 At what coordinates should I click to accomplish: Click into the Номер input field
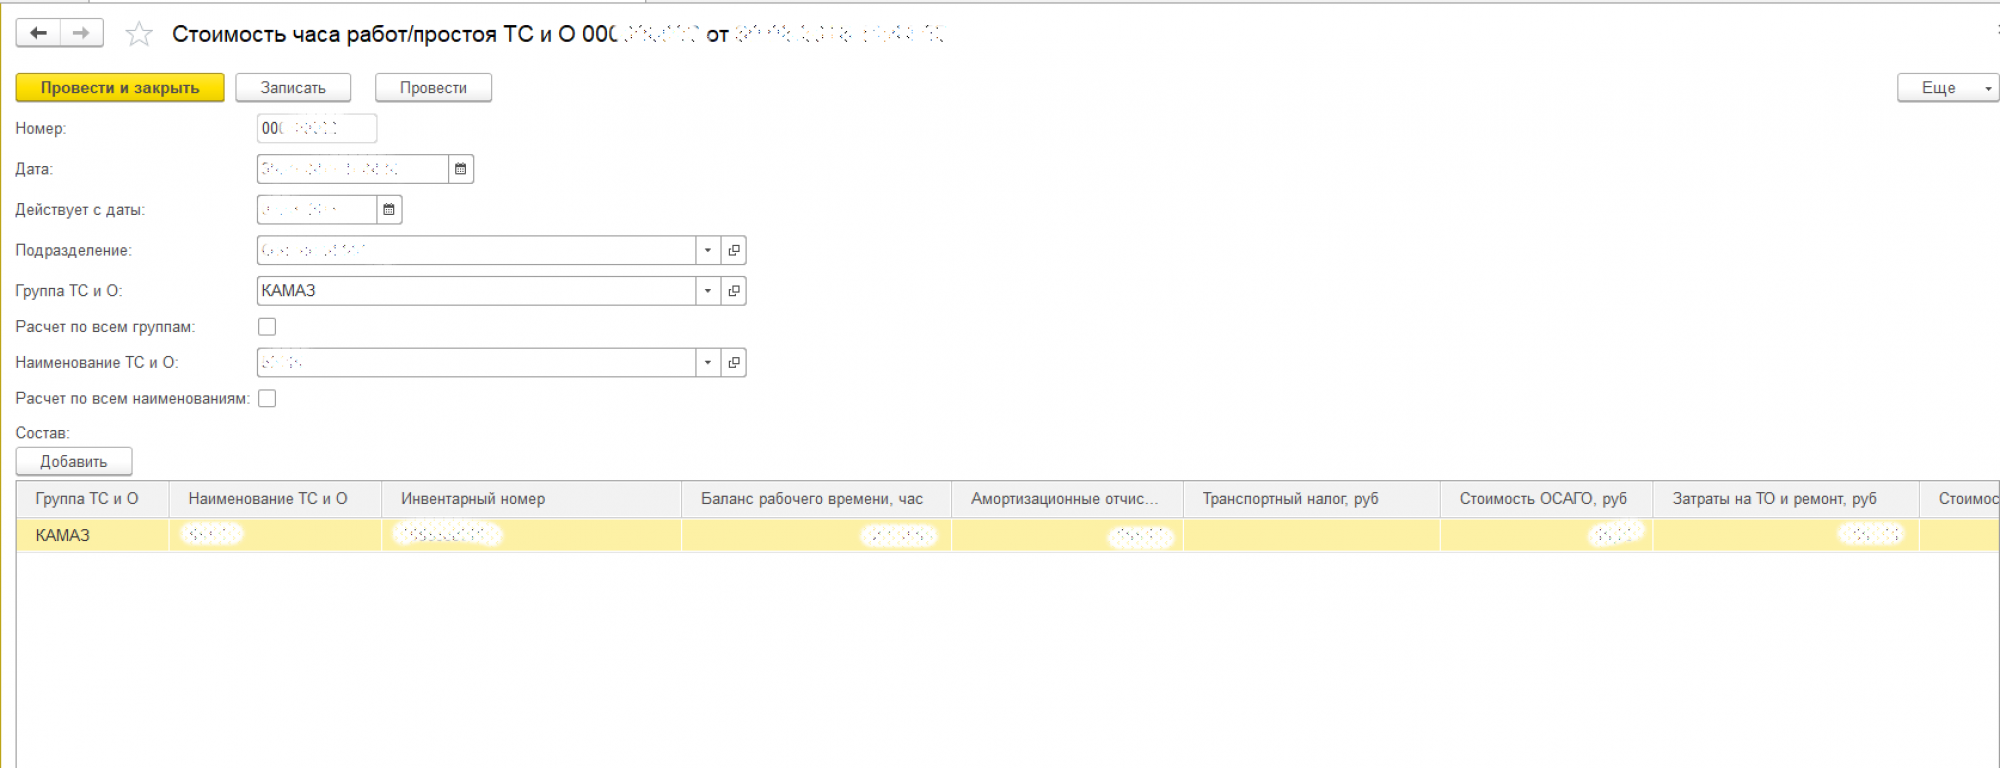pyautogui.click(x=316, y=129)
